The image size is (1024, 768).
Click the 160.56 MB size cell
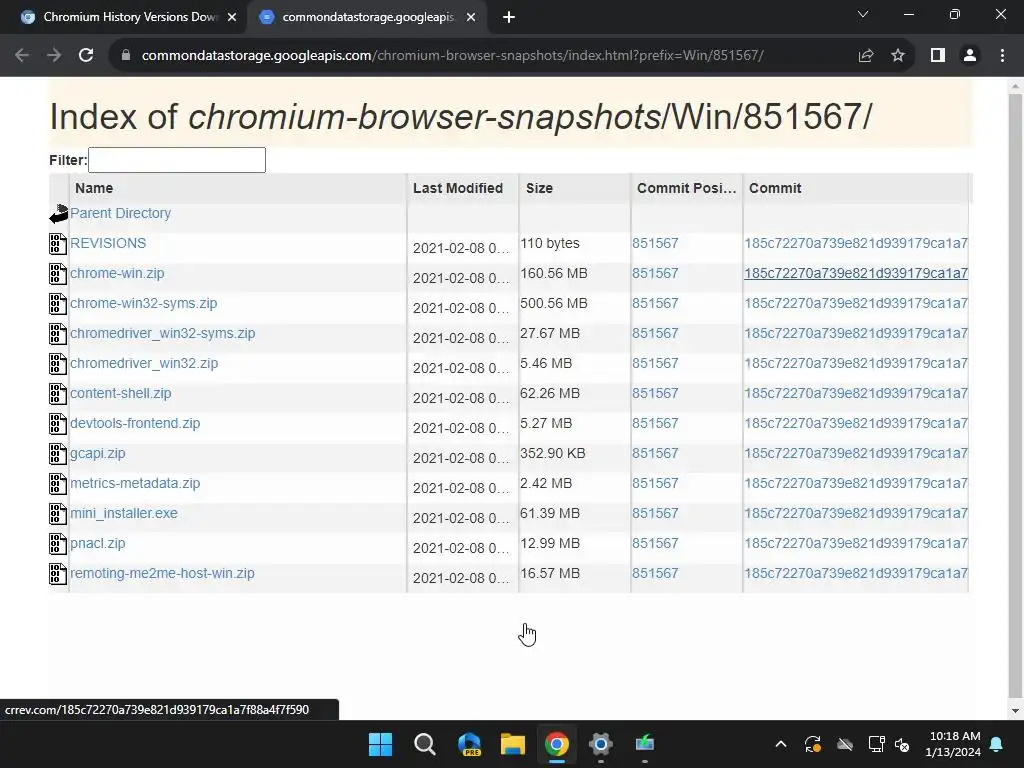(x=554, y=274)
